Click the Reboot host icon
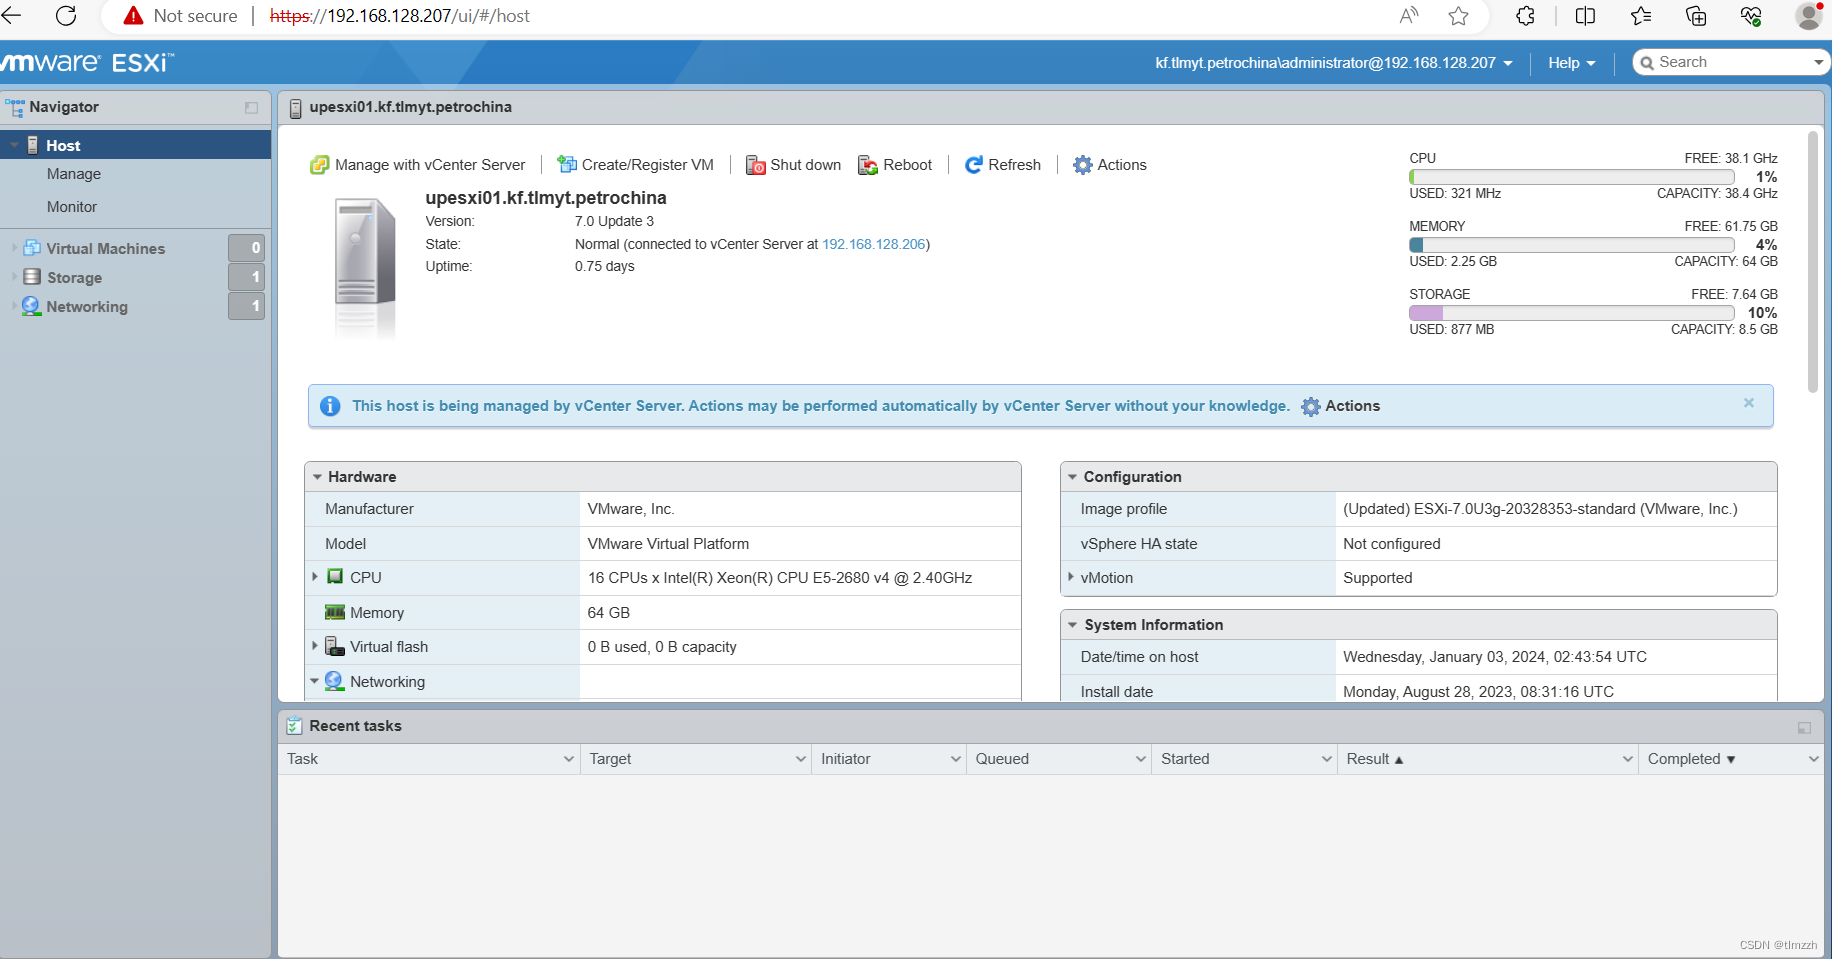 pos(868,165)
